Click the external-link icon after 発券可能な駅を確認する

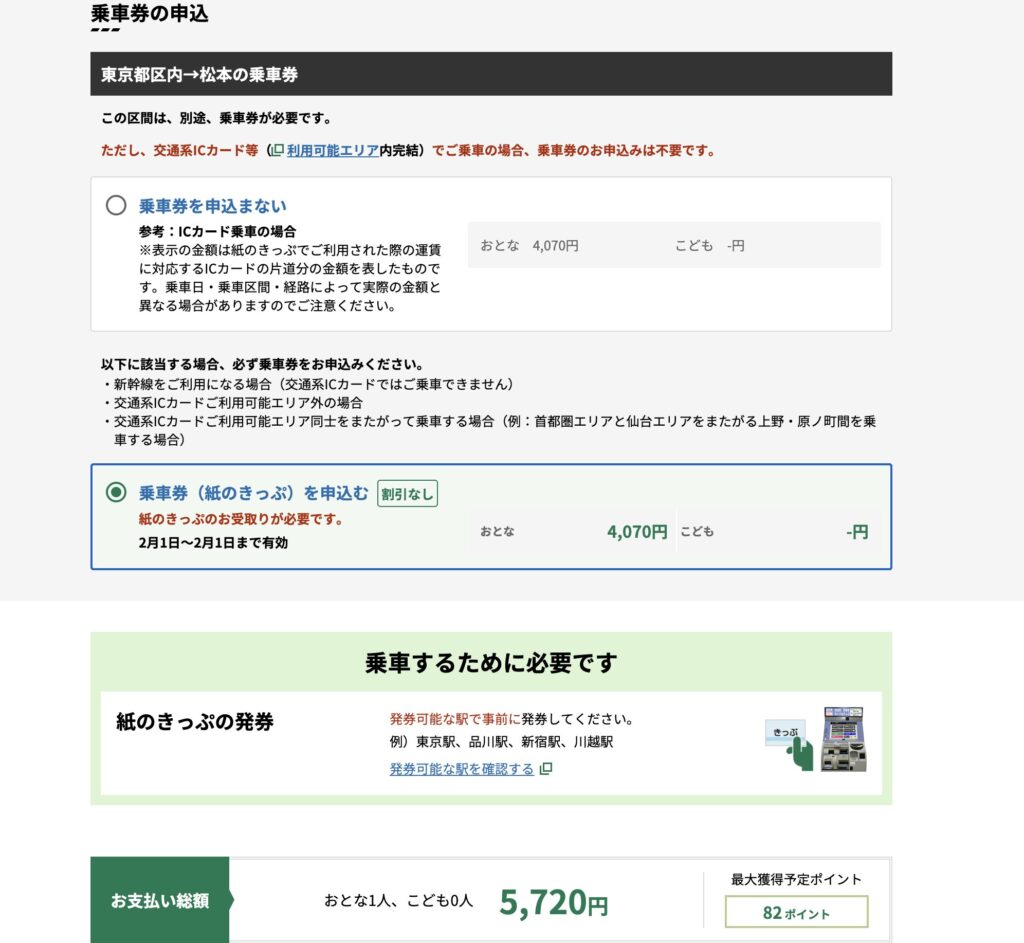[546, 769]
